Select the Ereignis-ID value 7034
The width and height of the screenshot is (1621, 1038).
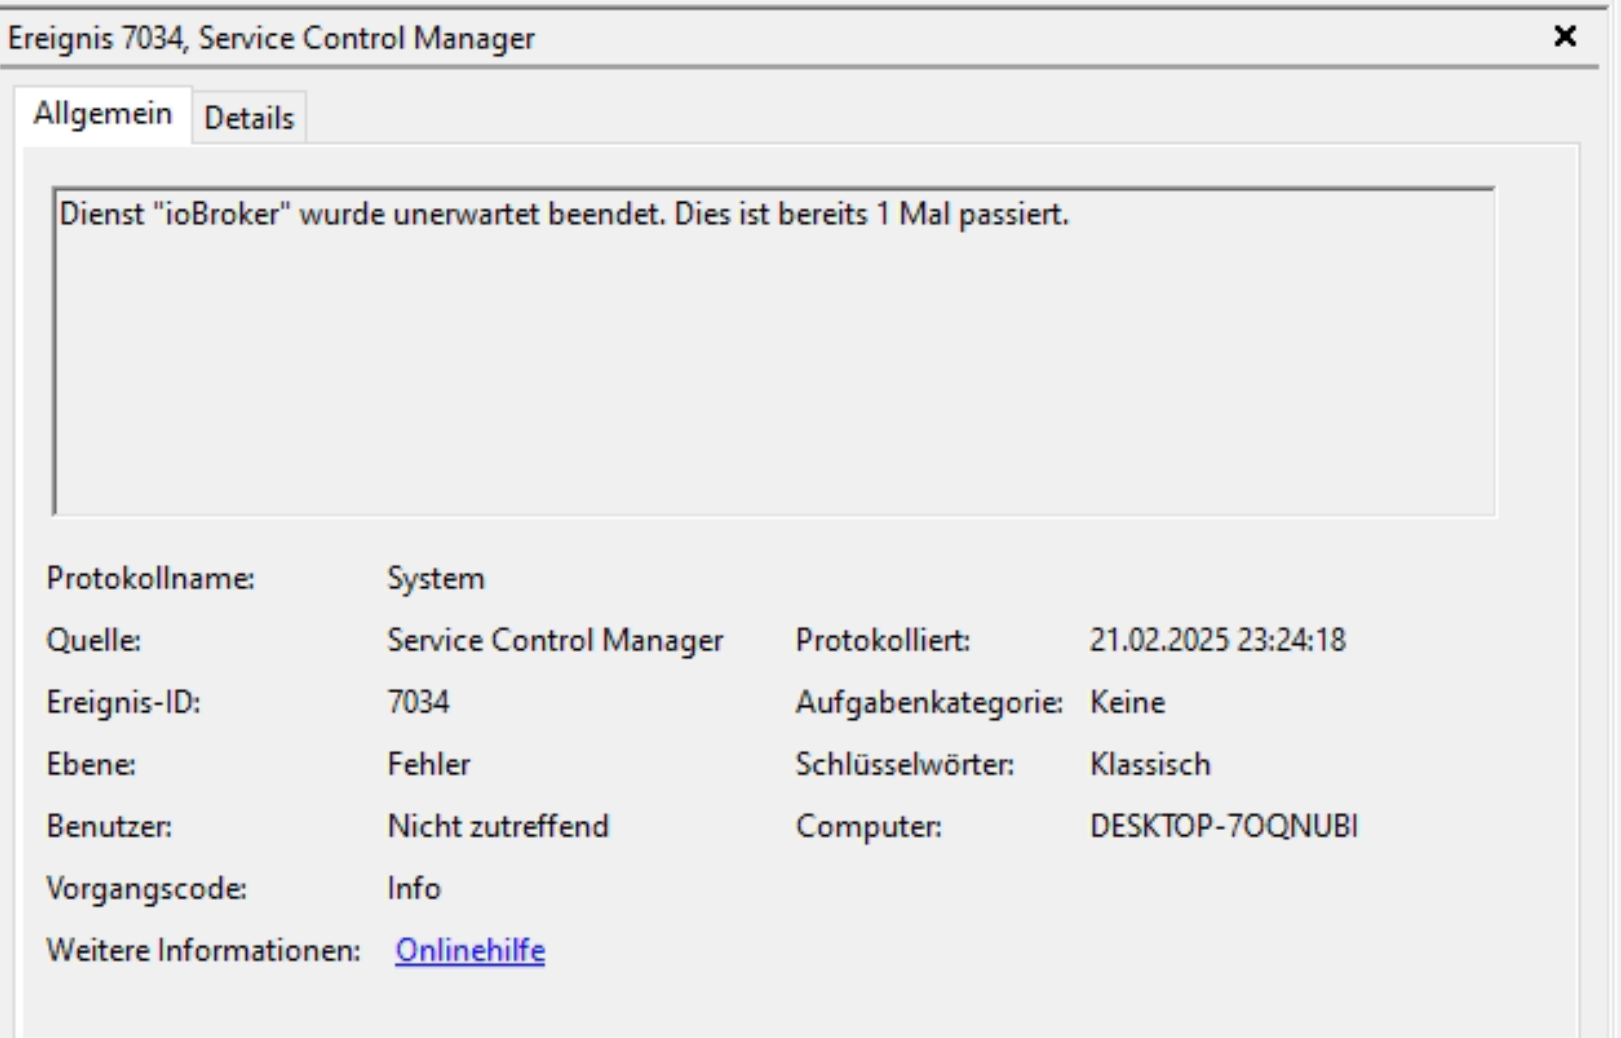coord(418,702)
